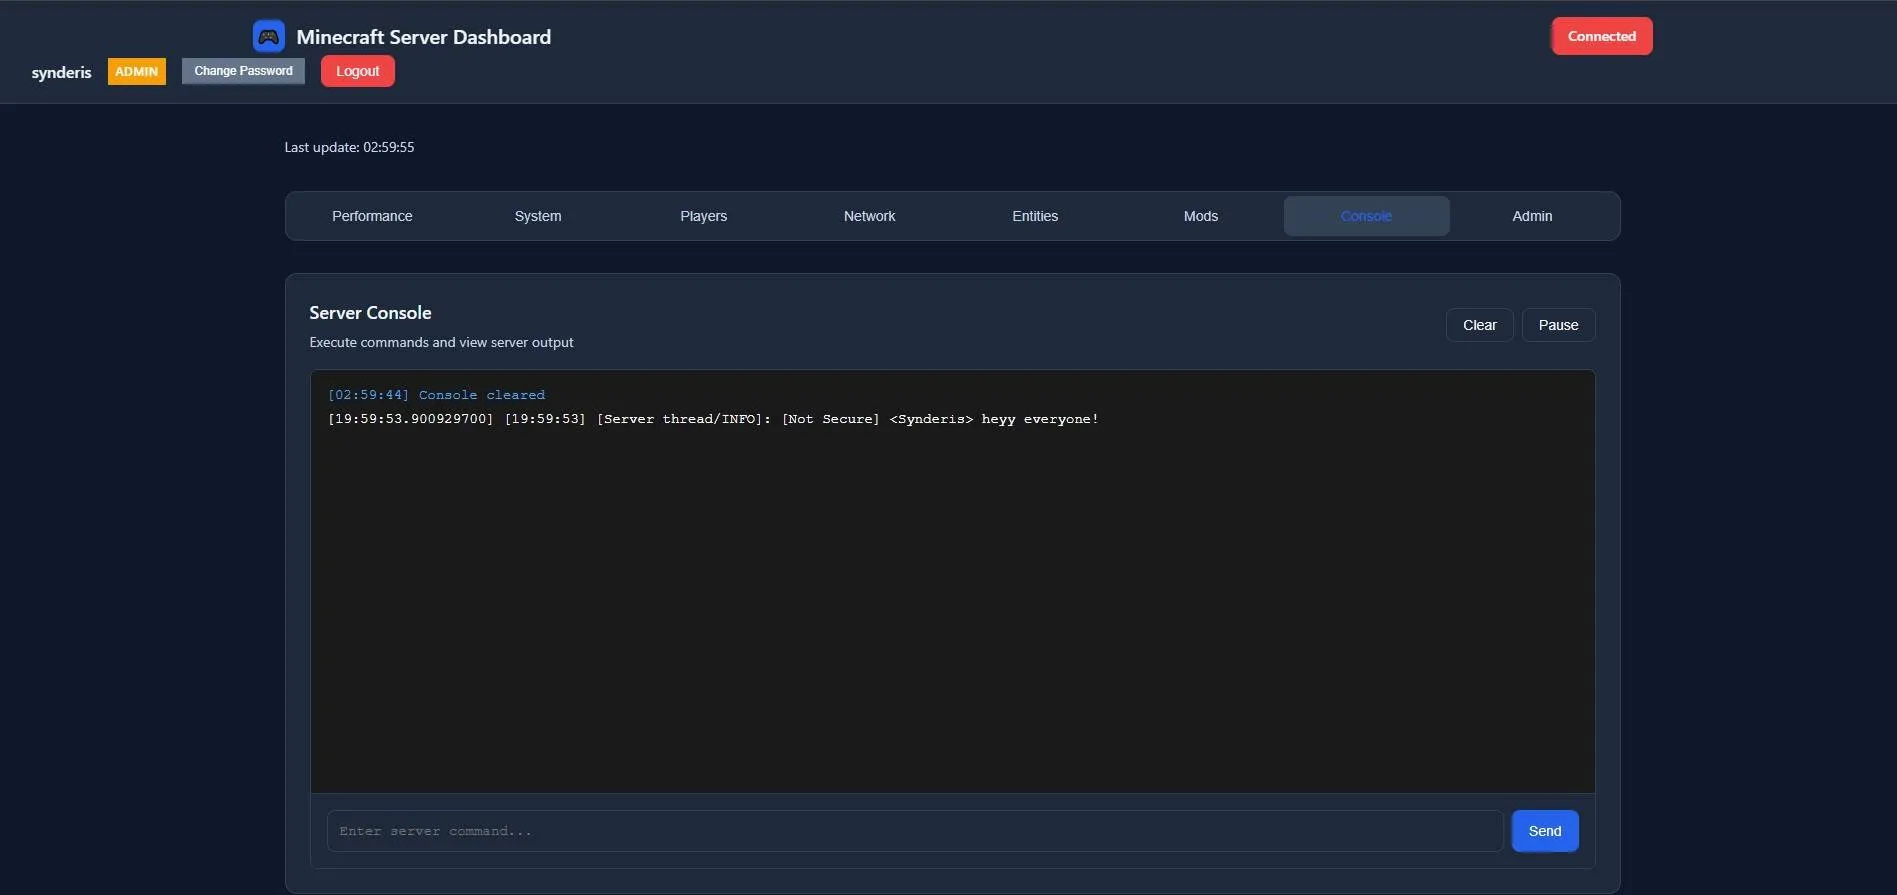Log out of the dashboard
The width and height of the screenshot is (1897, 895).
click(x=358, y=71)
